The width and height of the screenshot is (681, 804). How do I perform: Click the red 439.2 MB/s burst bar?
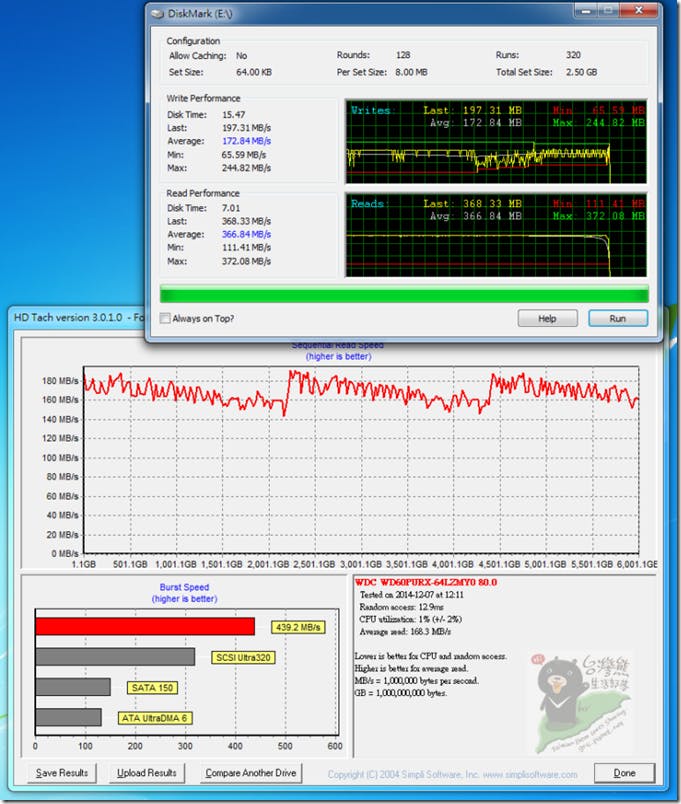145,627
